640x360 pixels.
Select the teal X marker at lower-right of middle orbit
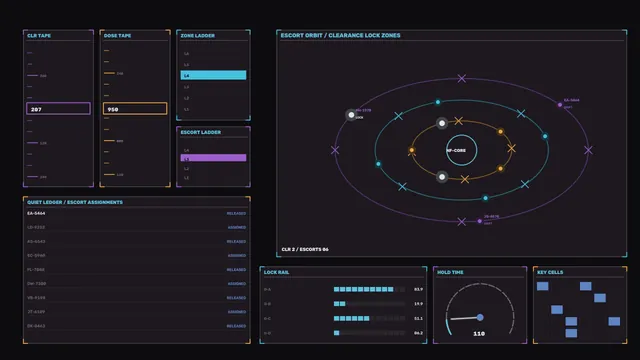[525, 184]
